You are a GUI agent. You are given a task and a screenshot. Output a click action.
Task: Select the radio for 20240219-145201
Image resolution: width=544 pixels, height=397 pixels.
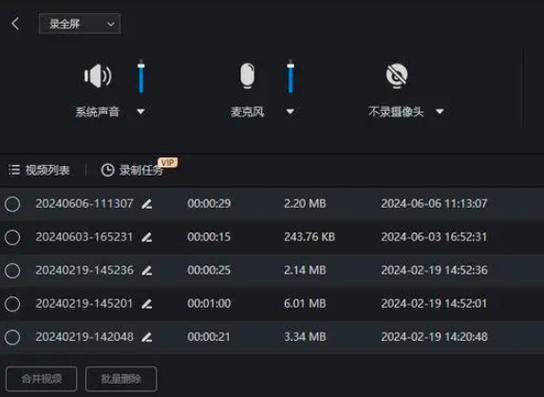tap(12, 304)
